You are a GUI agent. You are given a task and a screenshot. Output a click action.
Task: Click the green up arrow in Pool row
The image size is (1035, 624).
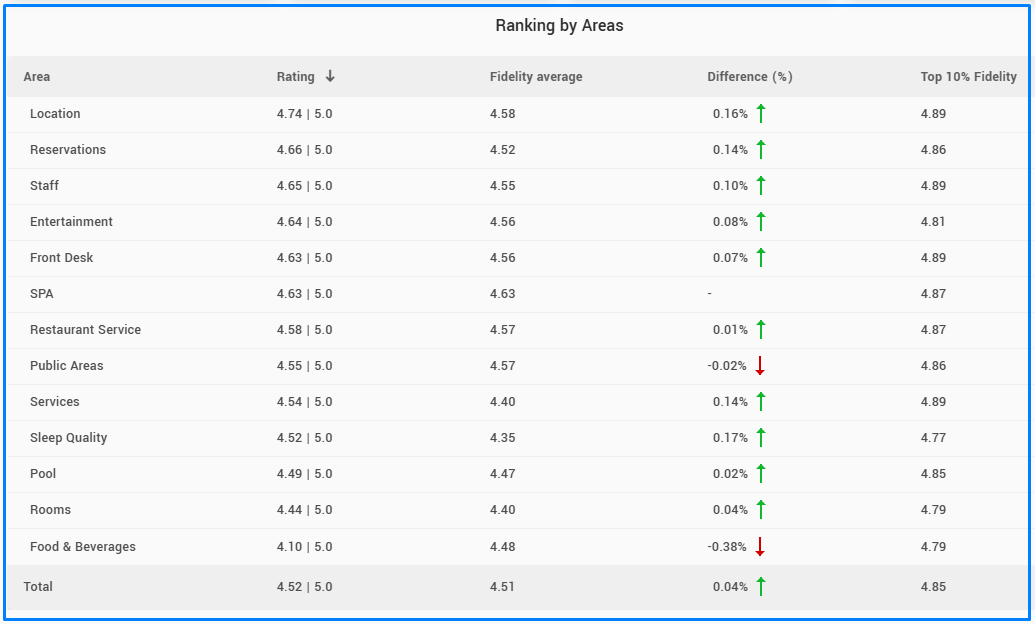click(760, 473)
